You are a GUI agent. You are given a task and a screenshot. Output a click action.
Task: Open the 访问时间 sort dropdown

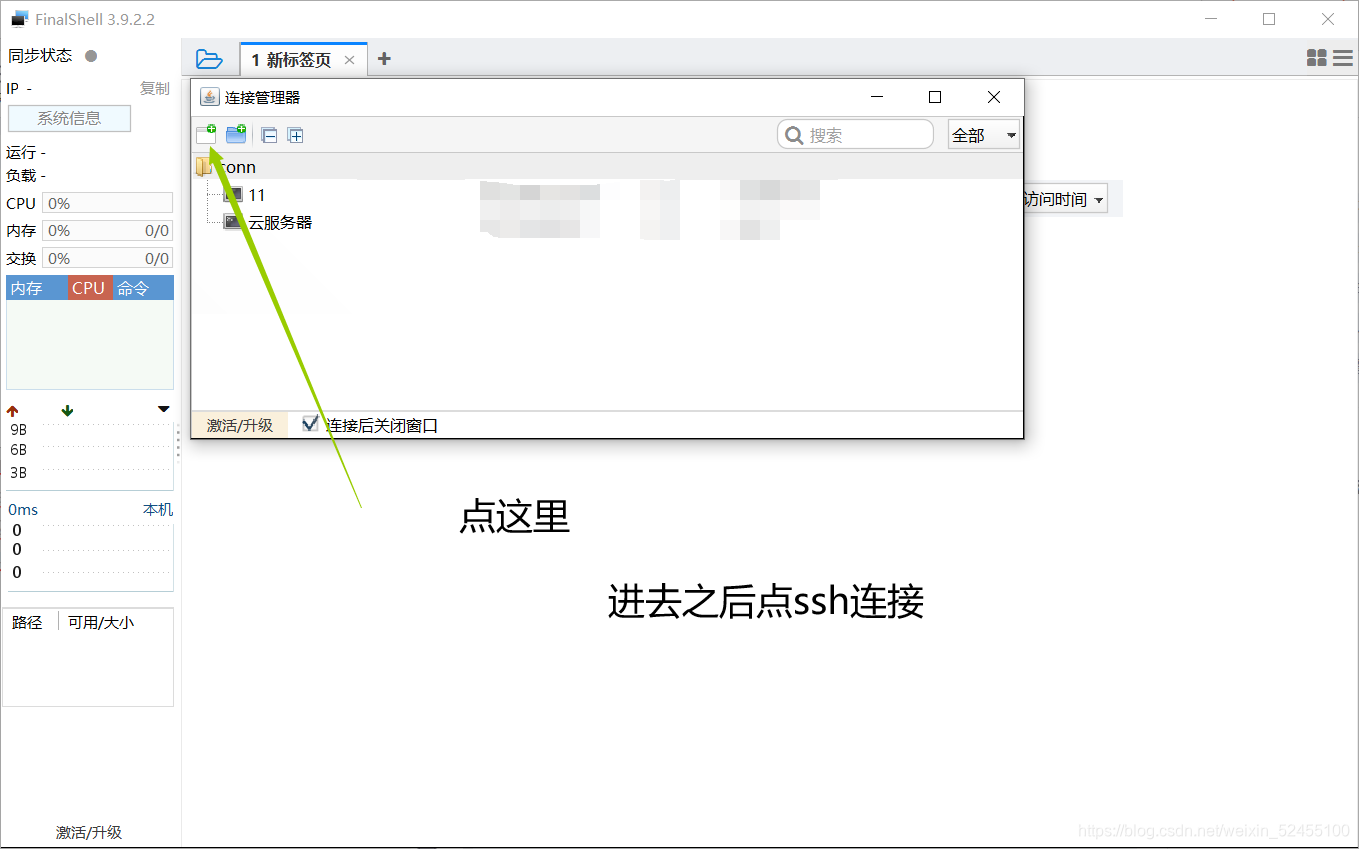[x=1064, y=200]
